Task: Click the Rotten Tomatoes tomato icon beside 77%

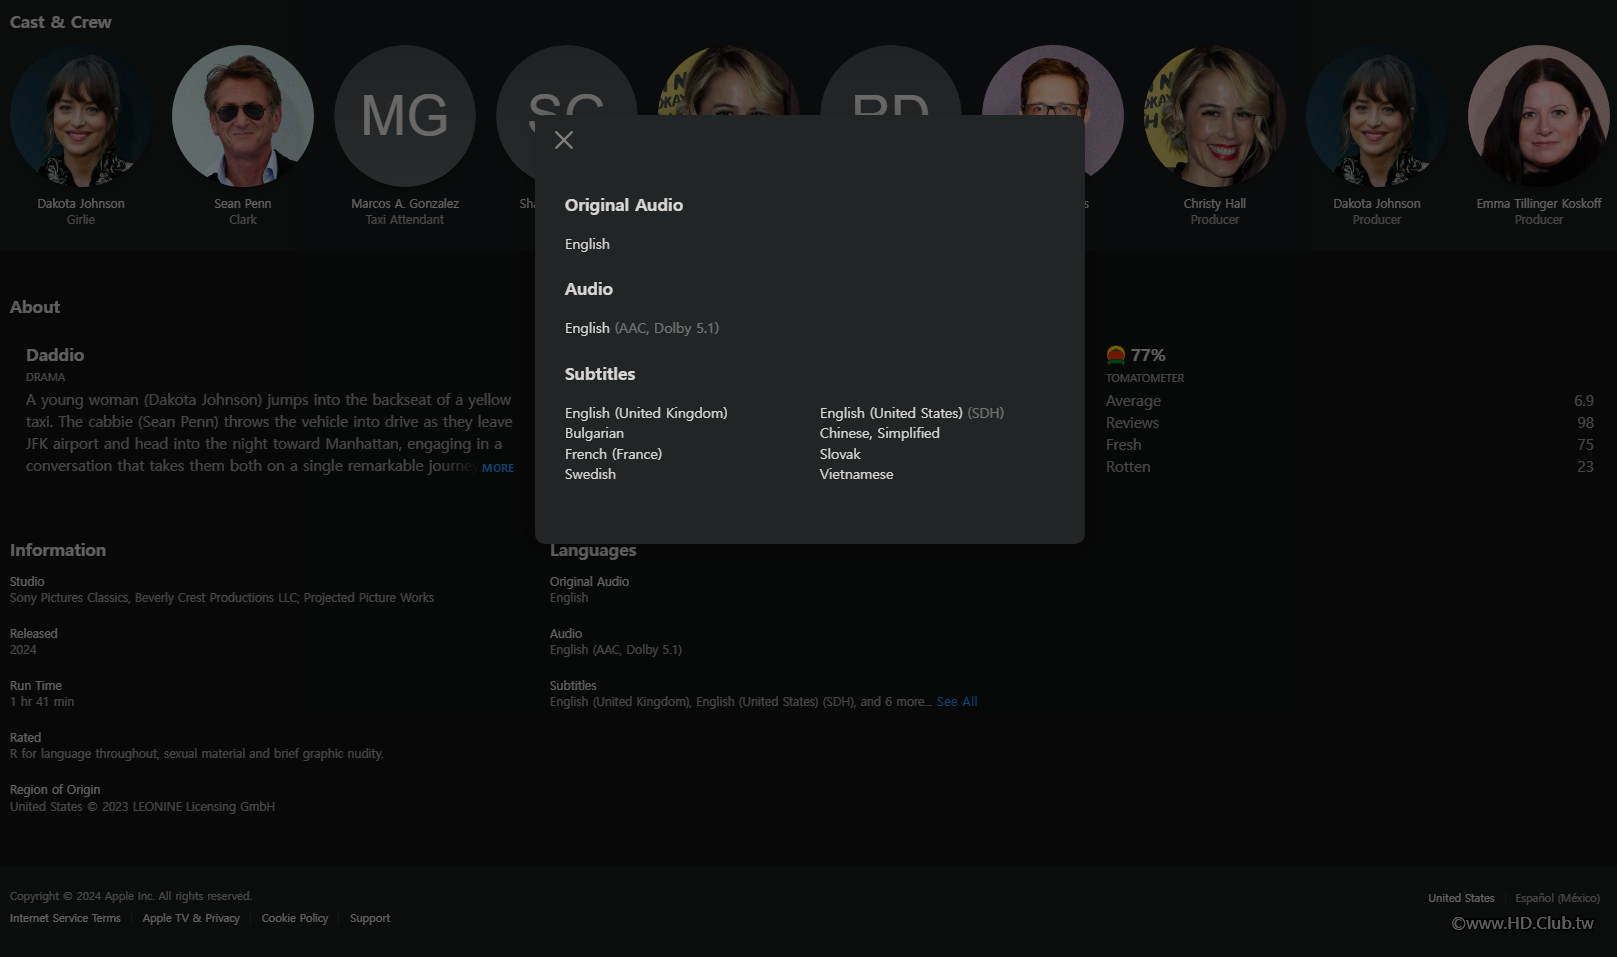Action: [1116, 355]
